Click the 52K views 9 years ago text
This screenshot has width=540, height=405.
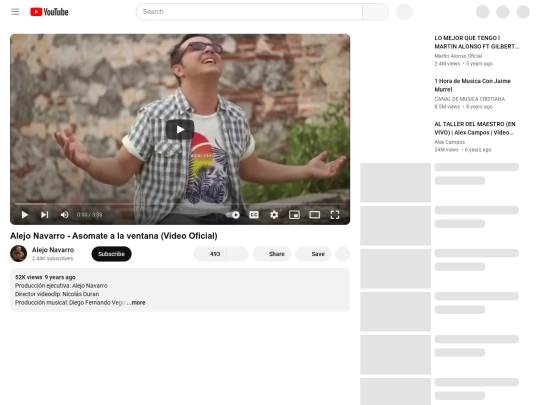point(45,277)
